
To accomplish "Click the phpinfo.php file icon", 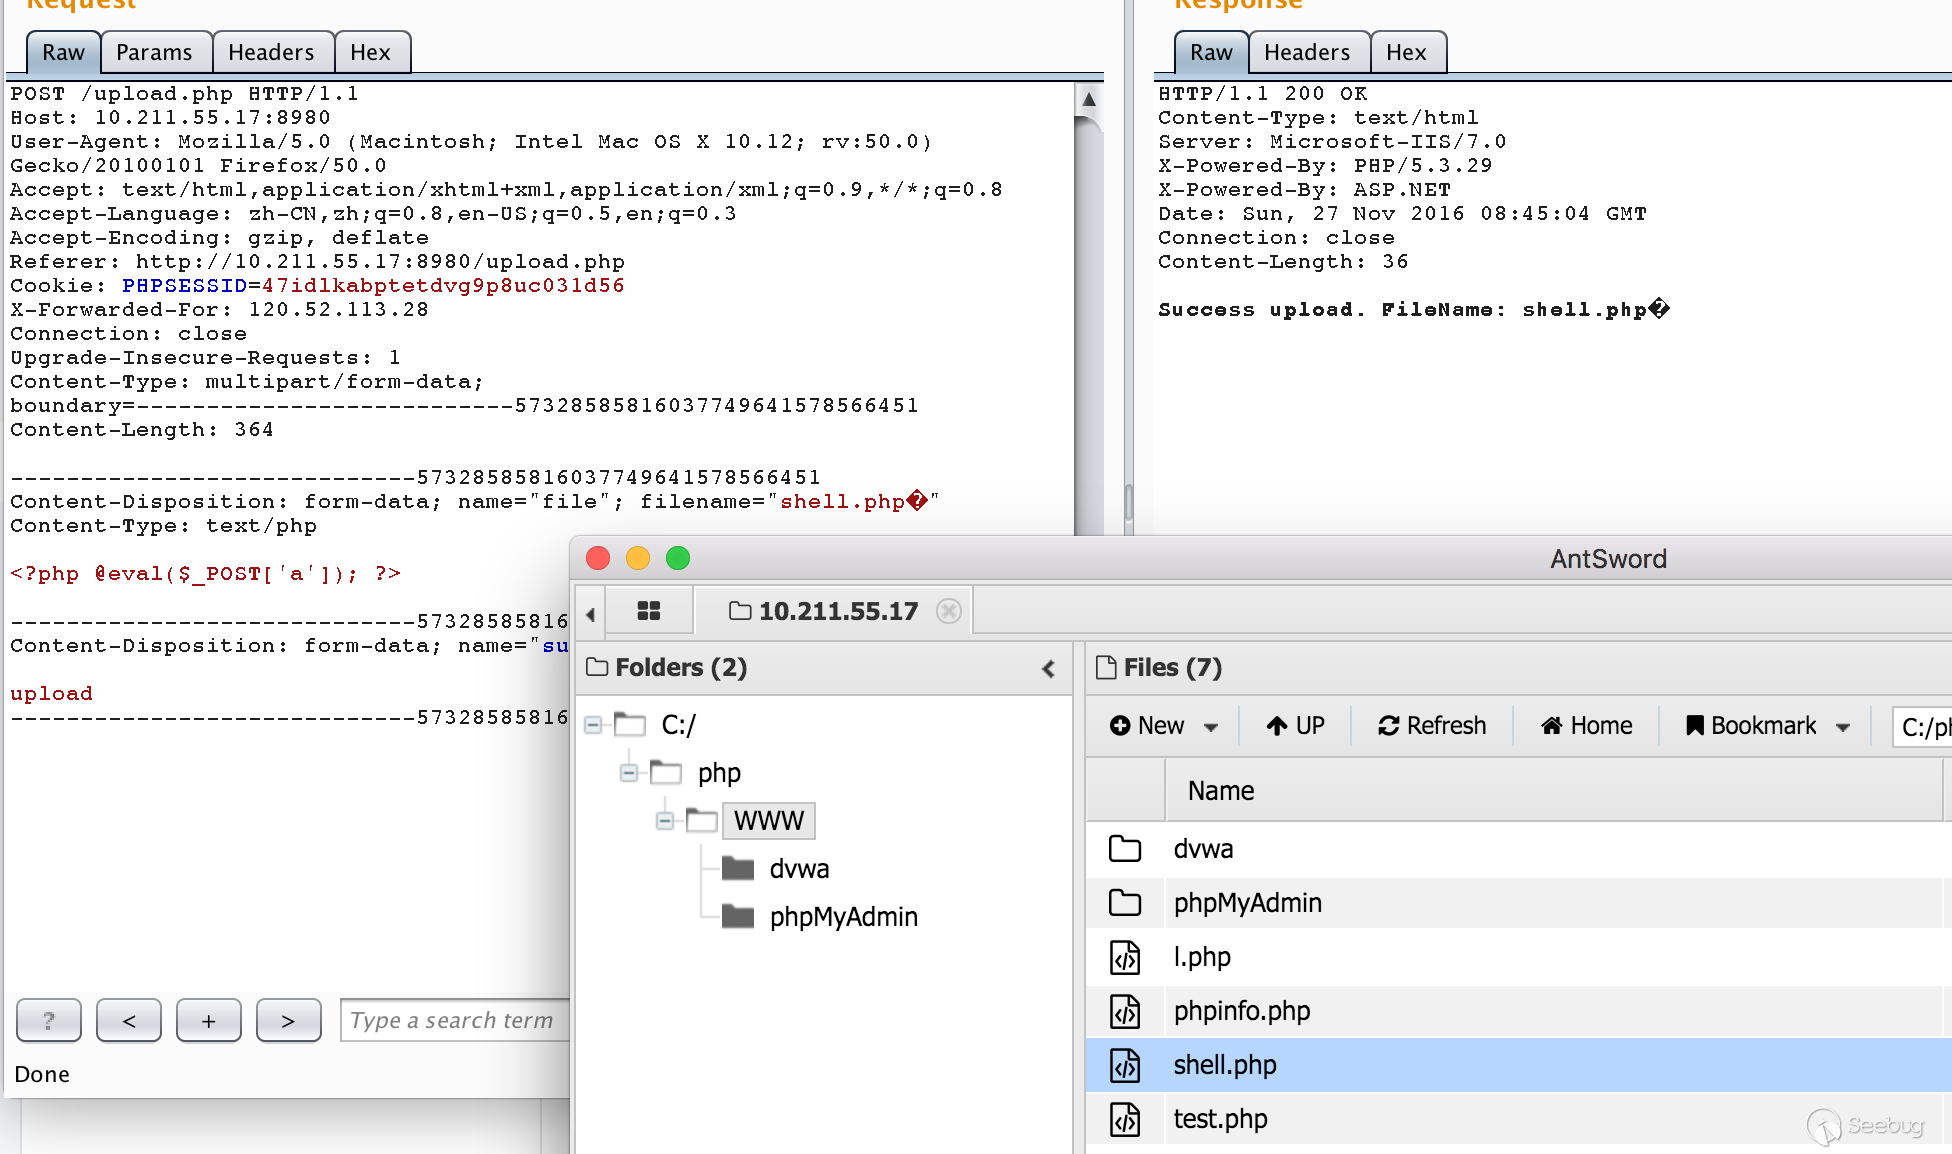I will tap(1125, 1011).
